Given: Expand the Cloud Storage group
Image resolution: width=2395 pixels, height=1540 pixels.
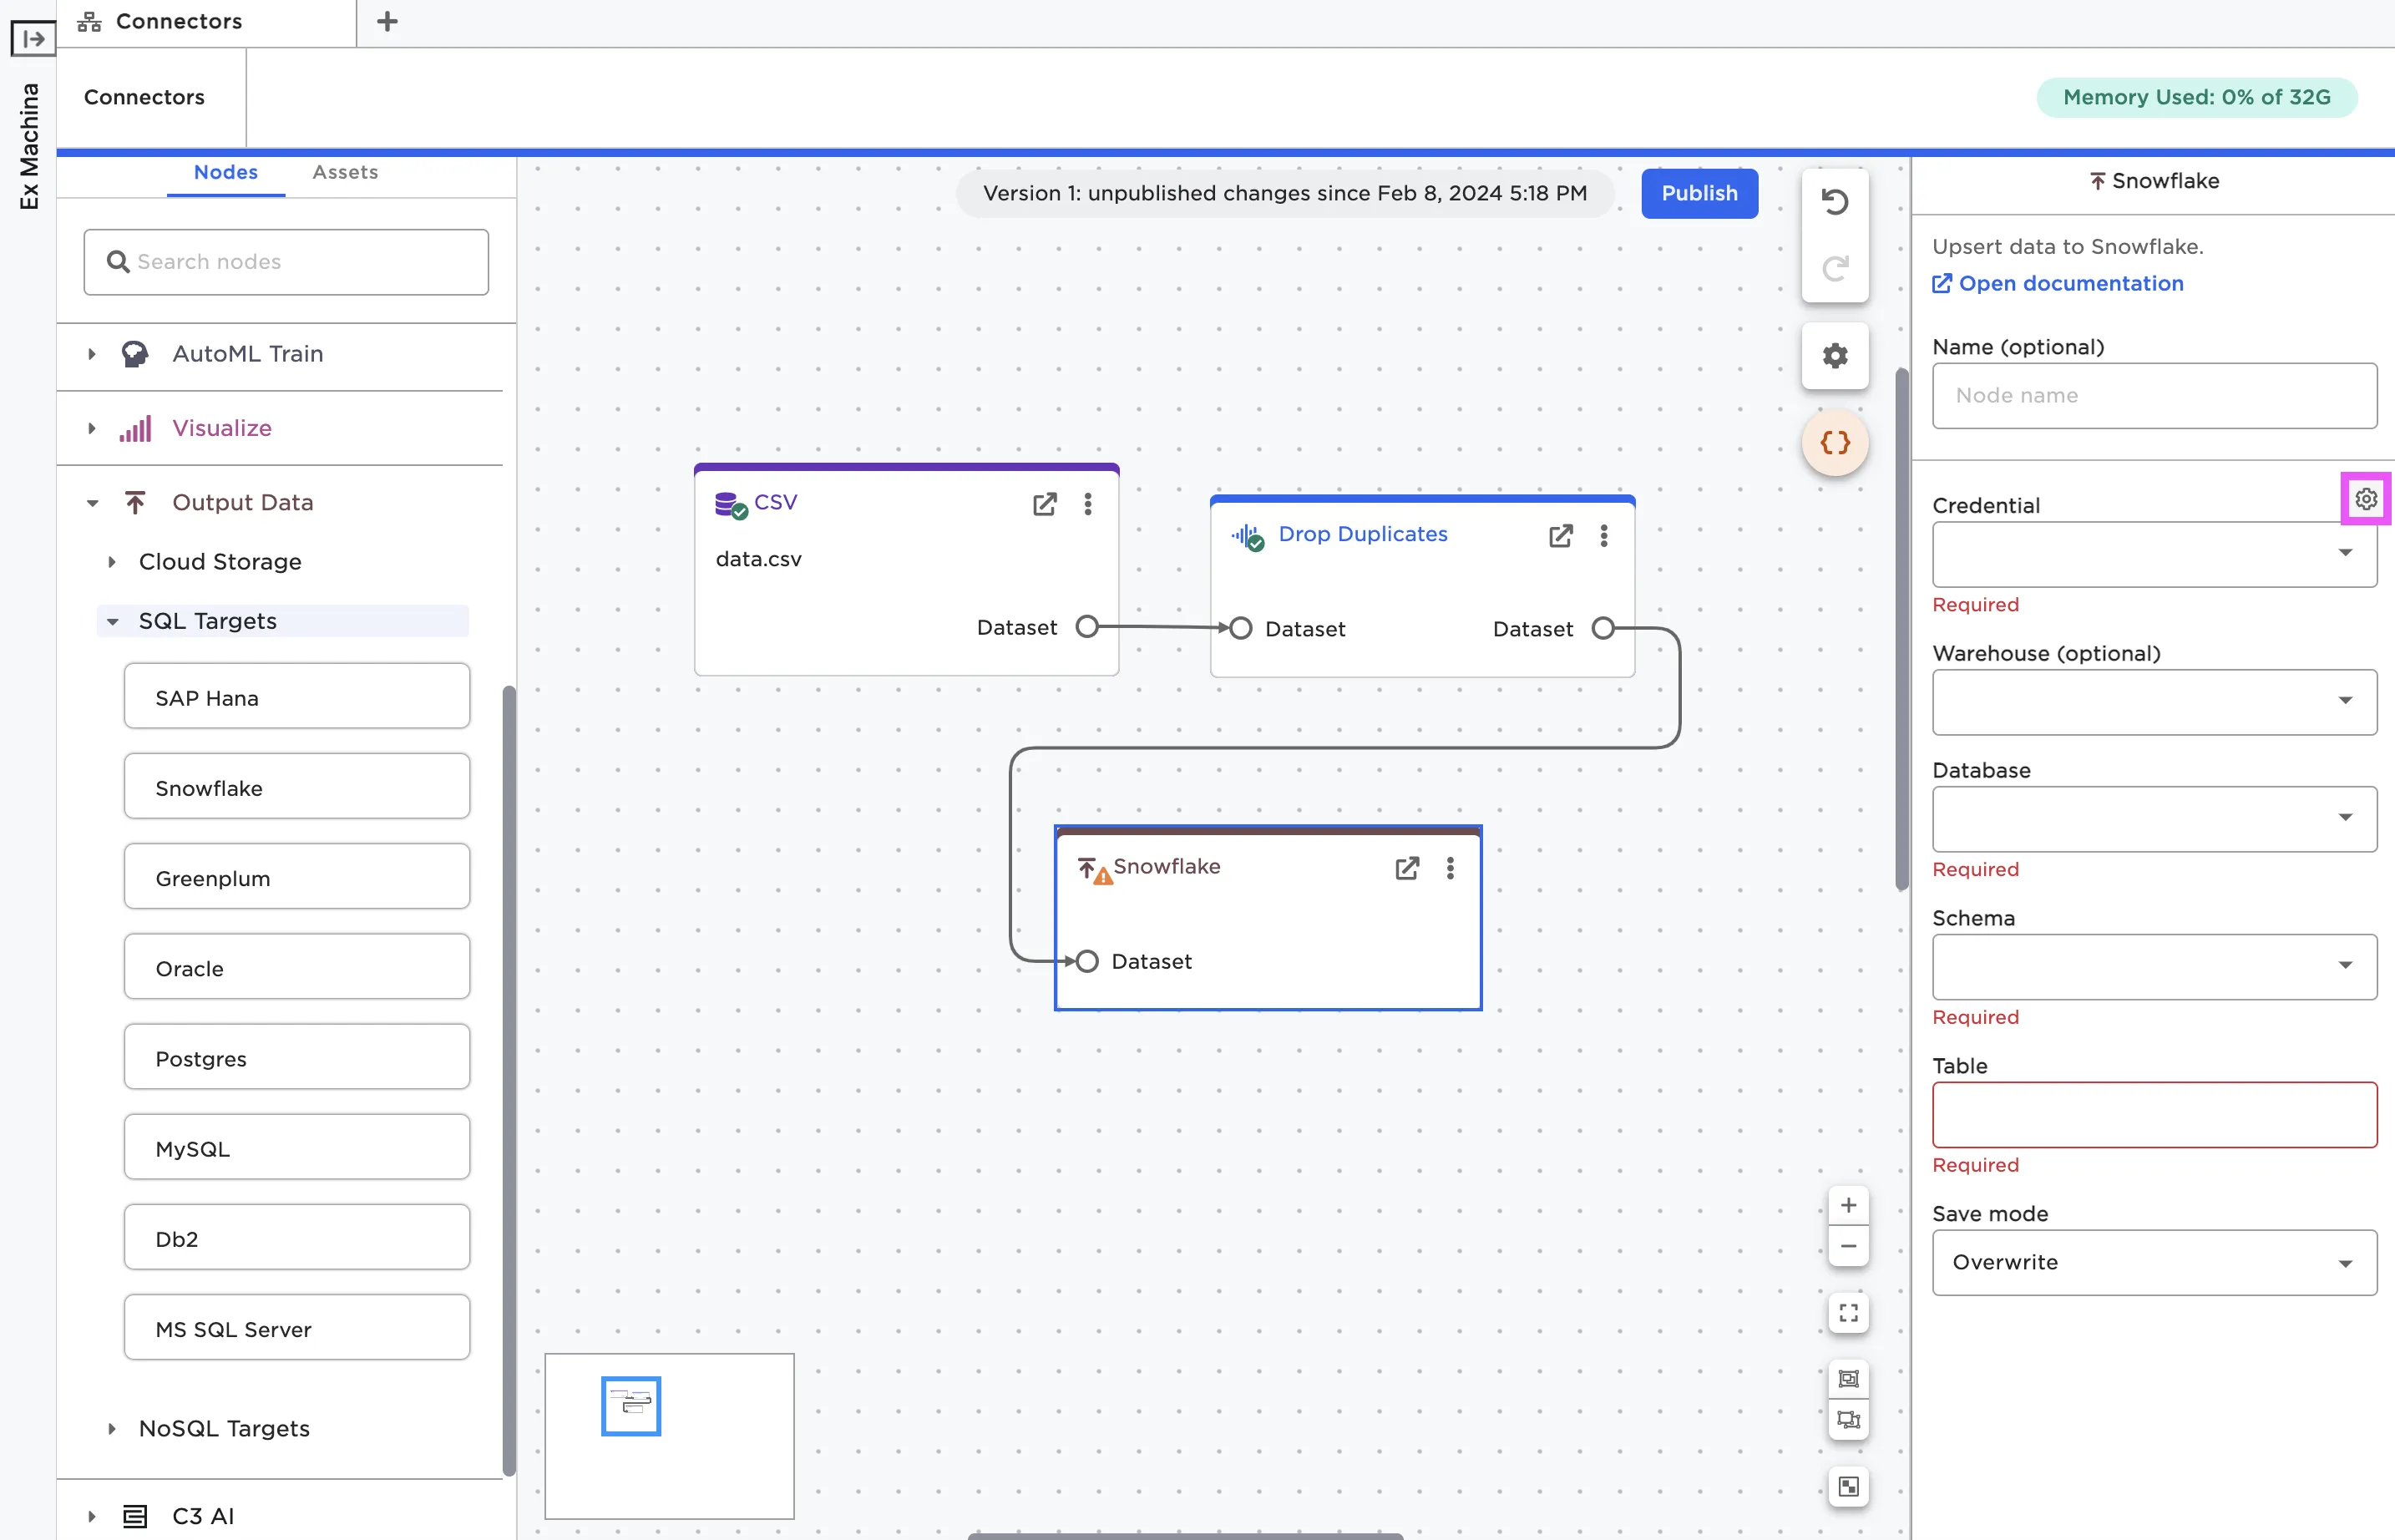Looking at the screenshot, I should [112, 562].
